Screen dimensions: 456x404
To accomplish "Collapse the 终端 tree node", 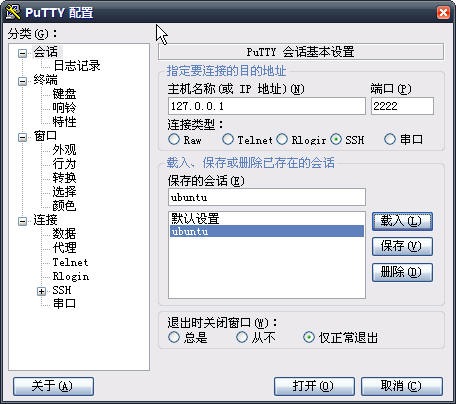I will tap(22, 81).
